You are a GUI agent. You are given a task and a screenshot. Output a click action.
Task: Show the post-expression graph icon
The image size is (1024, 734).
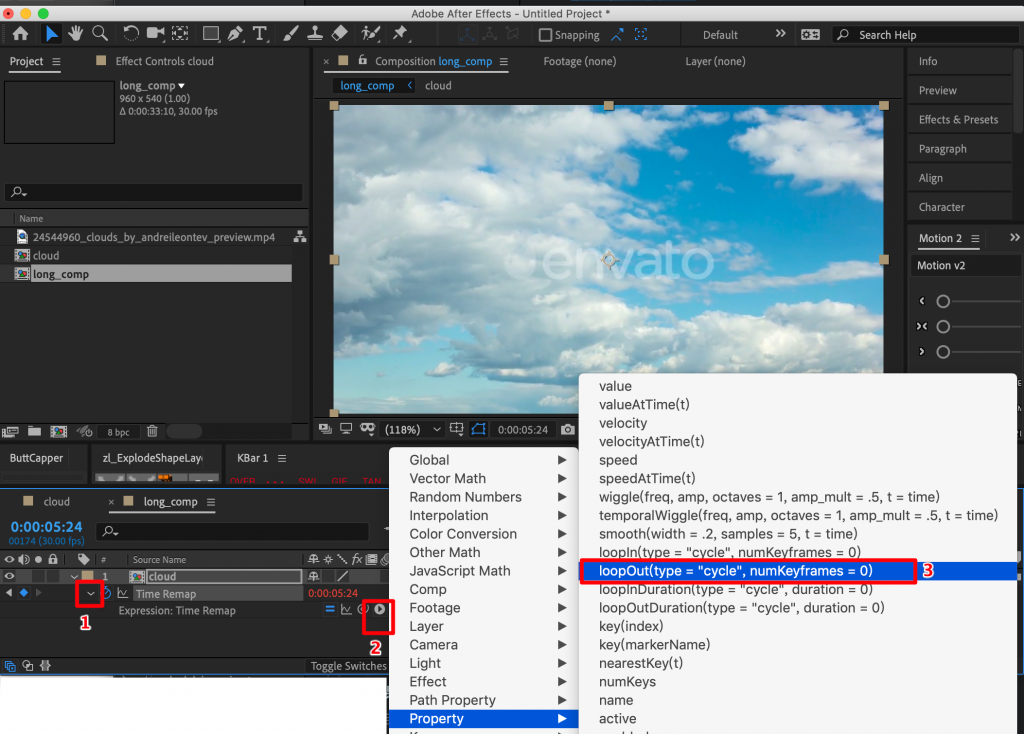click(x=346, y=609)
